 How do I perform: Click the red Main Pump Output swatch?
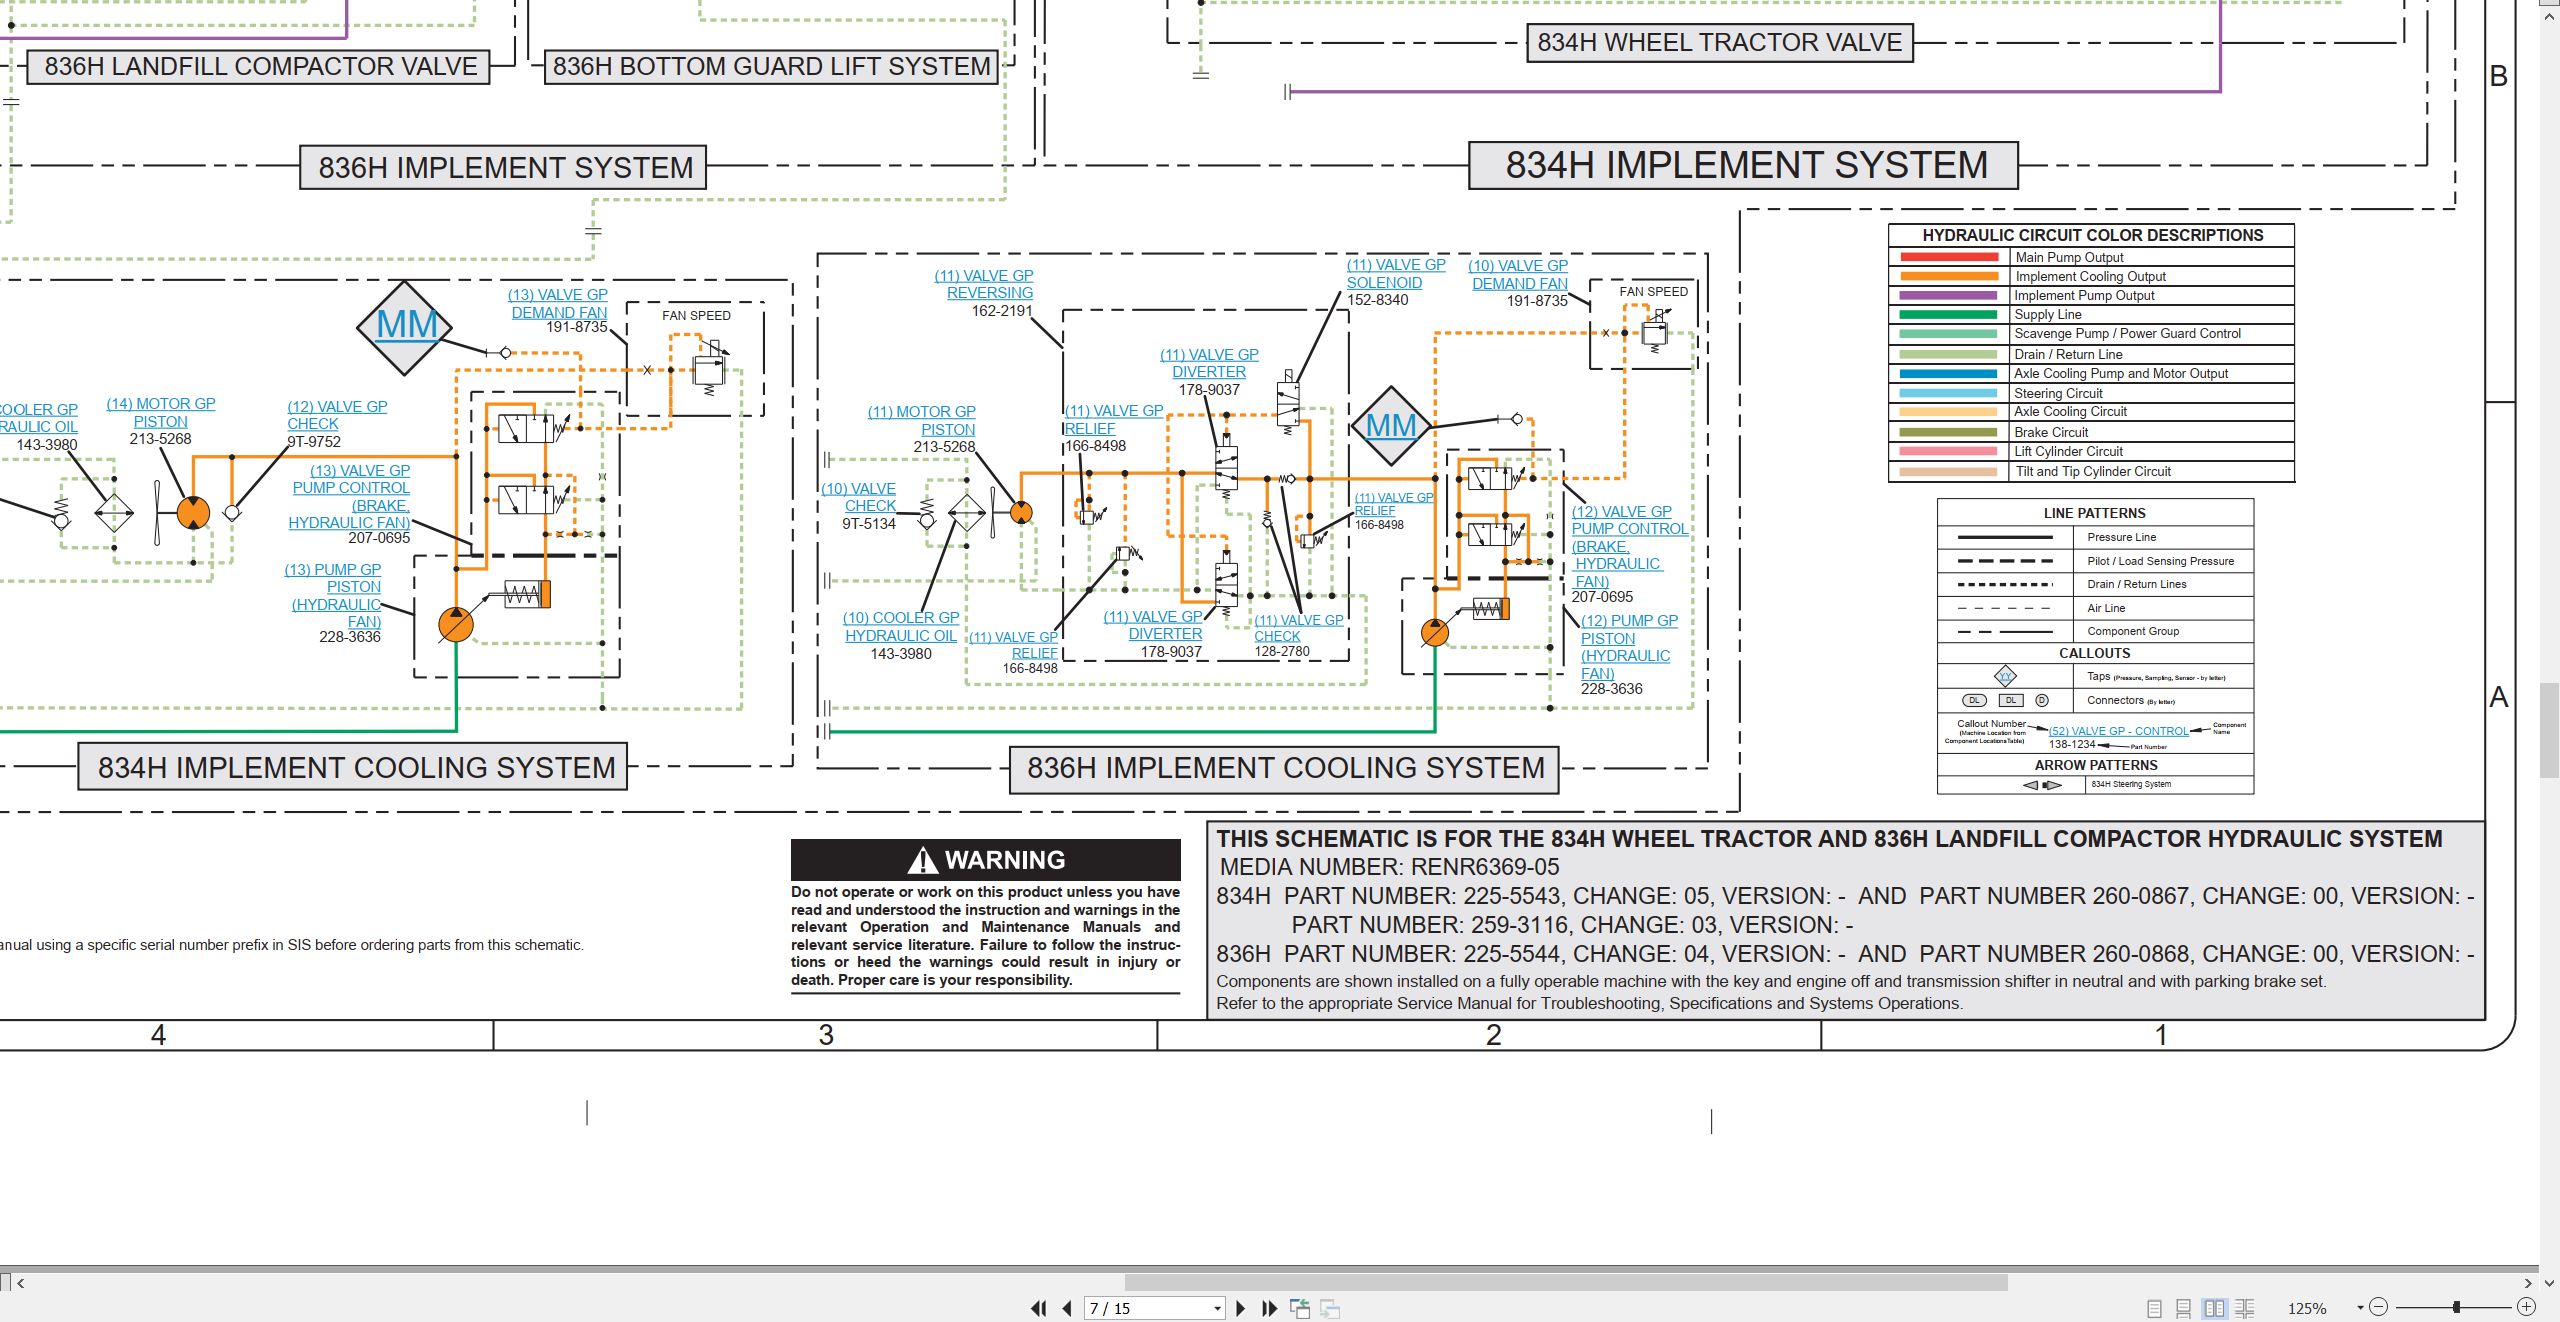1949,257
